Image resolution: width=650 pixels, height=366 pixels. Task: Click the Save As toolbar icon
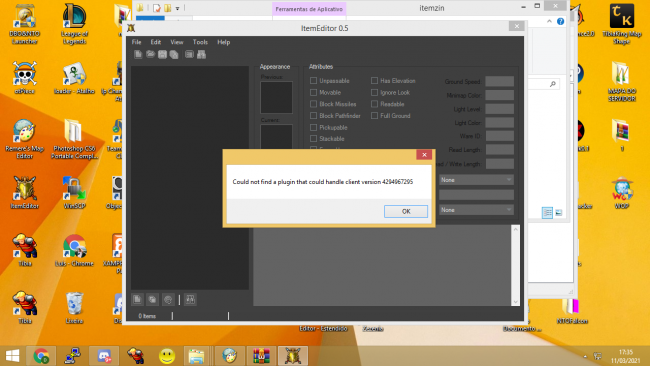pyautogui.click(x=174, y=54)
